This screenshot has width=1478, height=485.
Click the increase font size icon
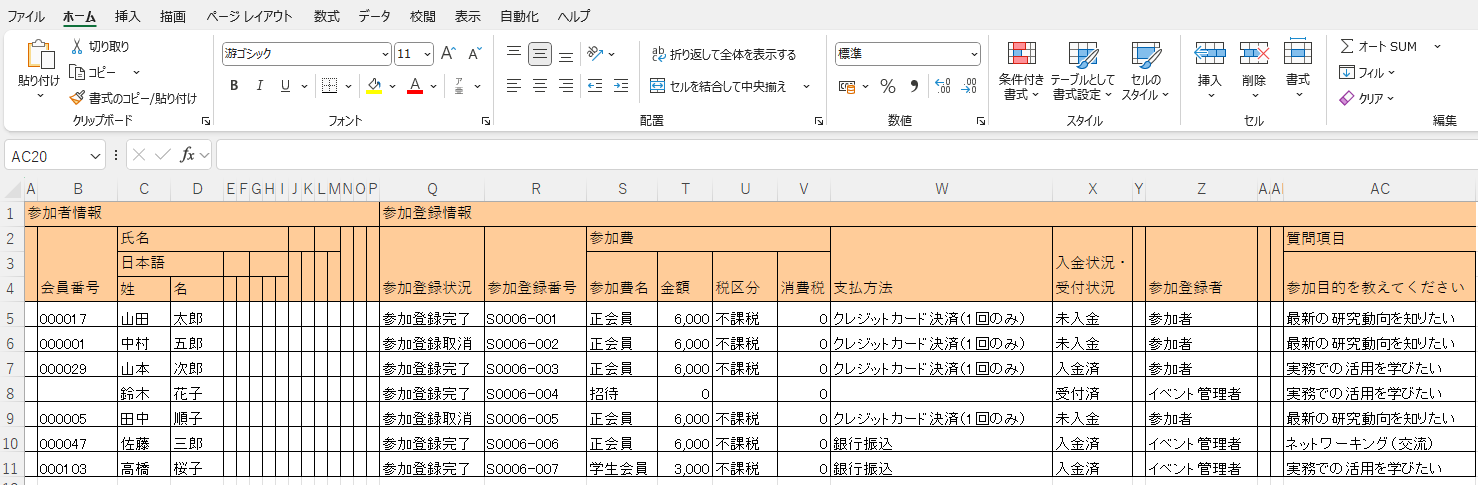click(448, 53)
